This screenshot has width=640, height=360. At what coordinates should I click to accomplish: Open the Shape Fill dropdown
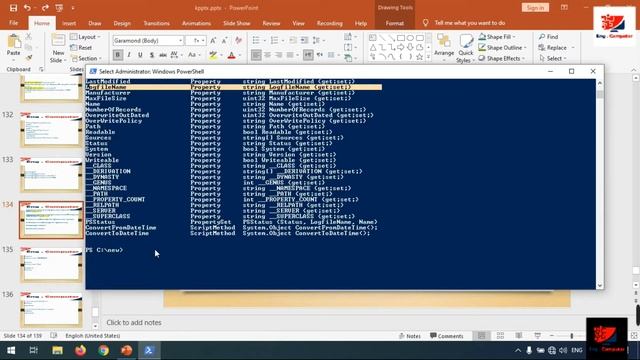coord(497,37)
